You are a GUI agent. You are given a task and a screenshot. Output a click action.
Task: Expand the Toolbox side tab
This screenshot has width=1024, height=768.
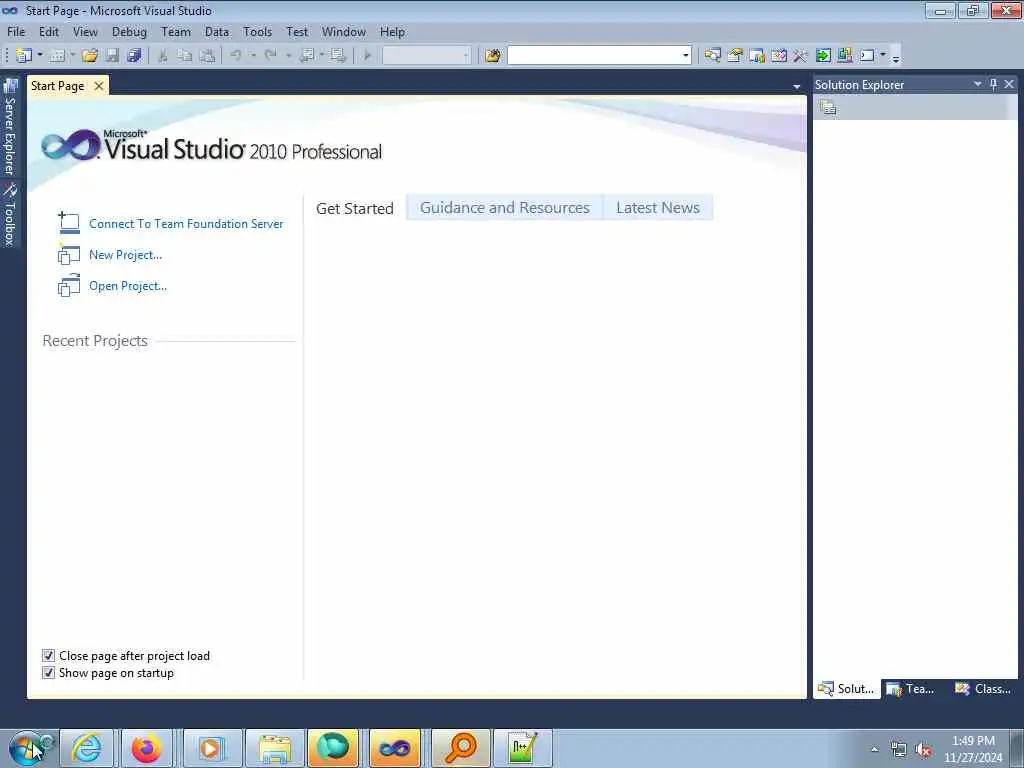coord(10,215)
